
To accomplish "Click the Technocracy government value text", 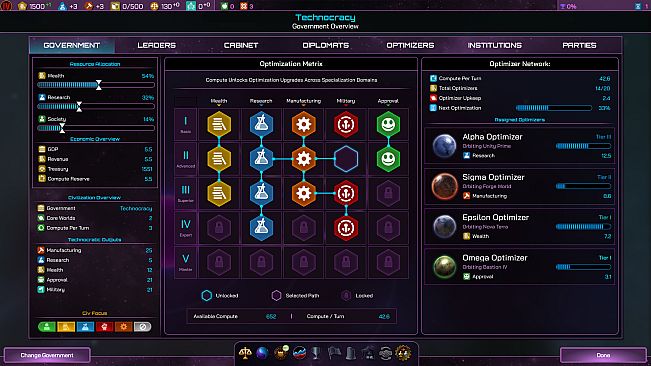I will (136, 208).
